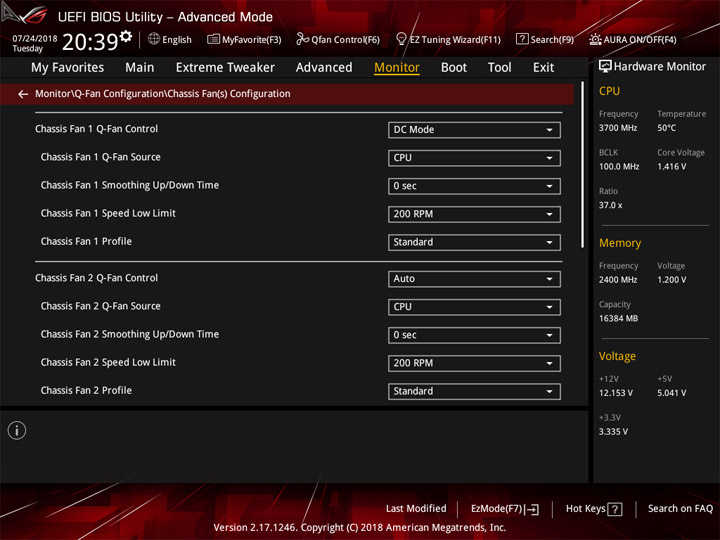The image size is (720, 540).
Task: Open MyFavorite(F3) menu
Action: click(x=244, y=39)
